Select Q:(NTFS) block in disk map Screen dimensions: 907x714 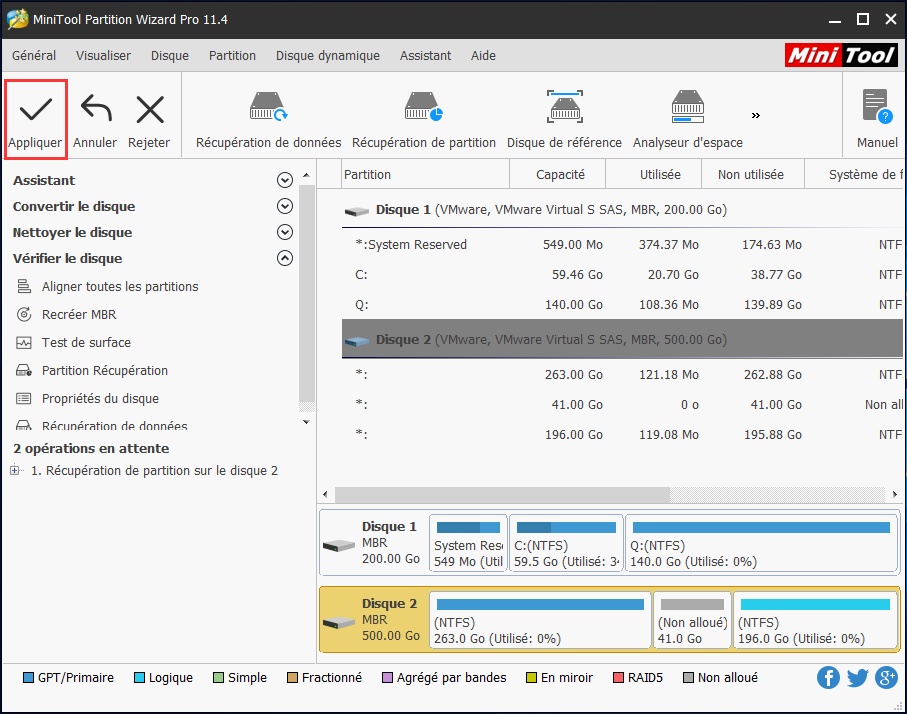click(x=761, y=543)
